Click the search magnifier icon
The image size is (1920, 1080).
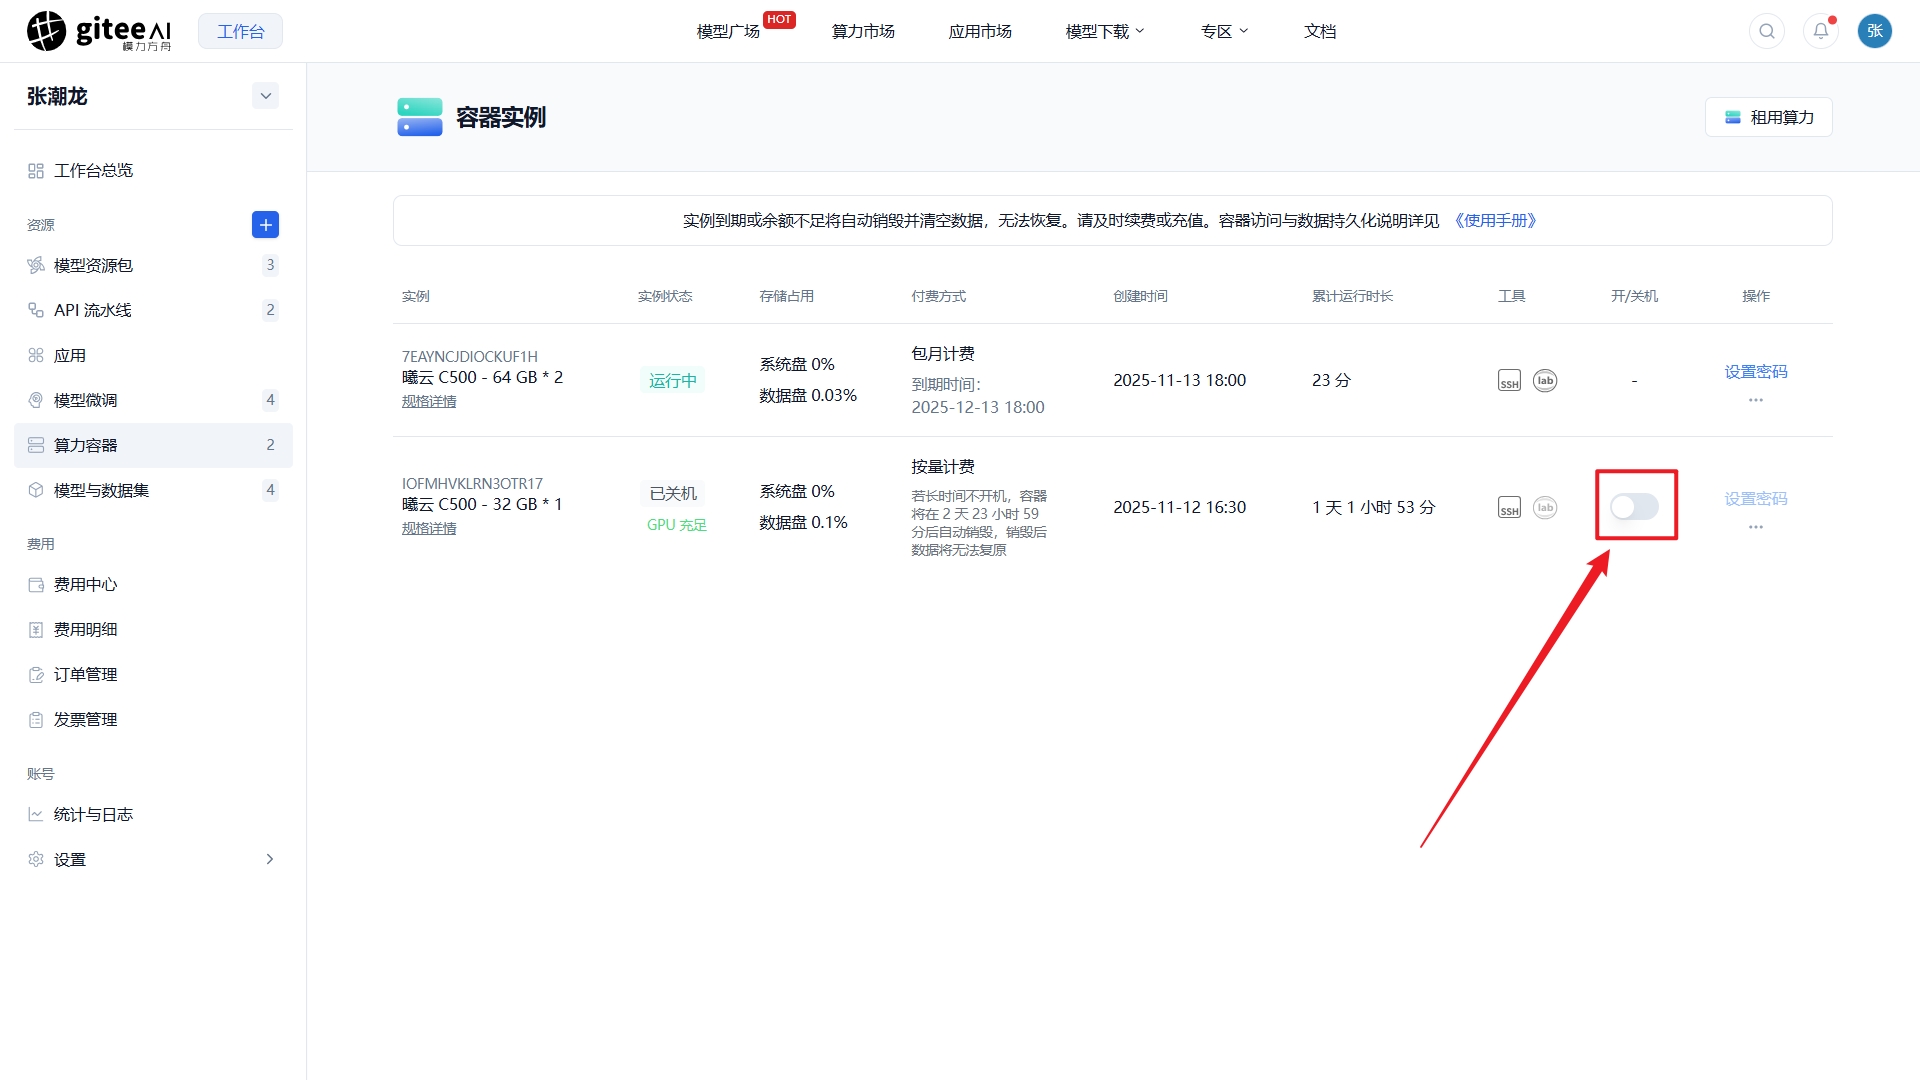[1767, 31]
